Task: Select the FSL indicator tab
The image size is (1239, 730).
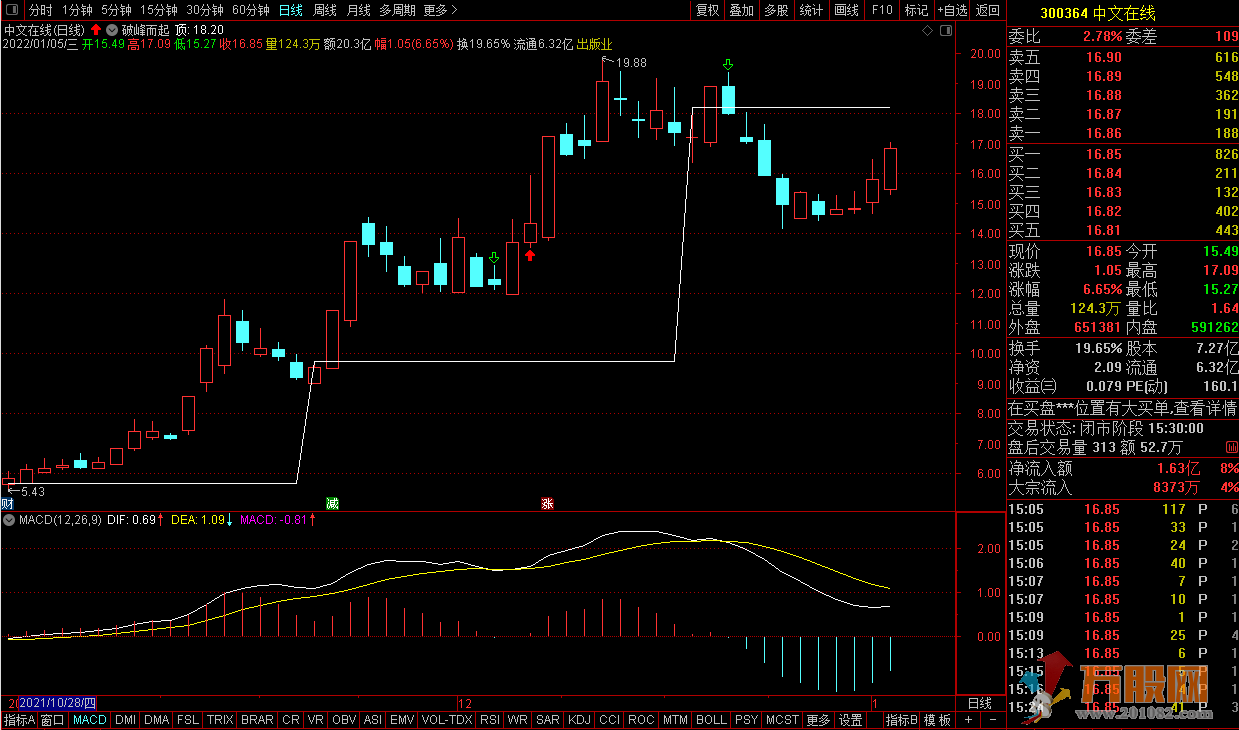Action: click(x=188, y=720)
